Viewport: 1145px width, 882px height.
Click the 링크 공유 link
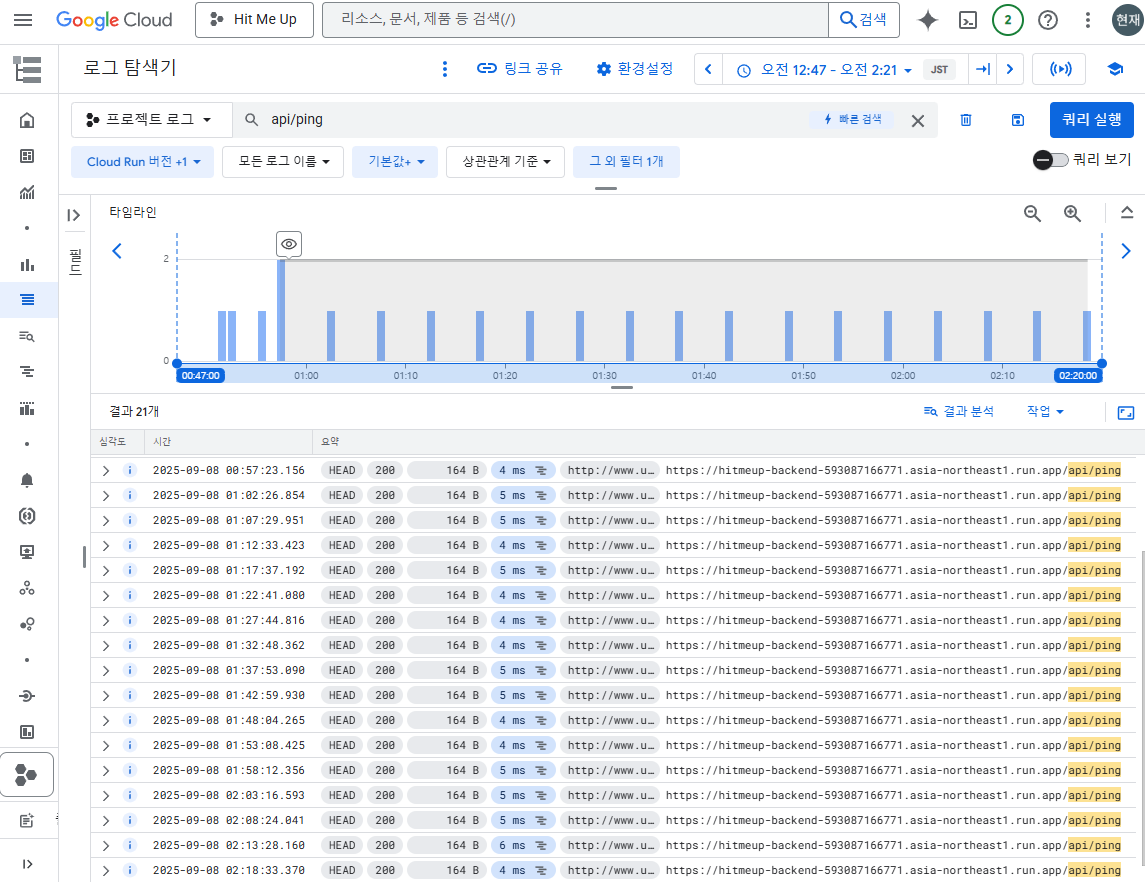[519, 69]
